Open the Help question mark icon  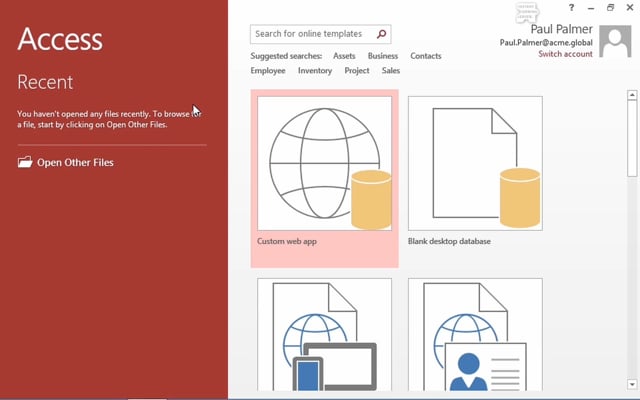[x=571, y=7]
